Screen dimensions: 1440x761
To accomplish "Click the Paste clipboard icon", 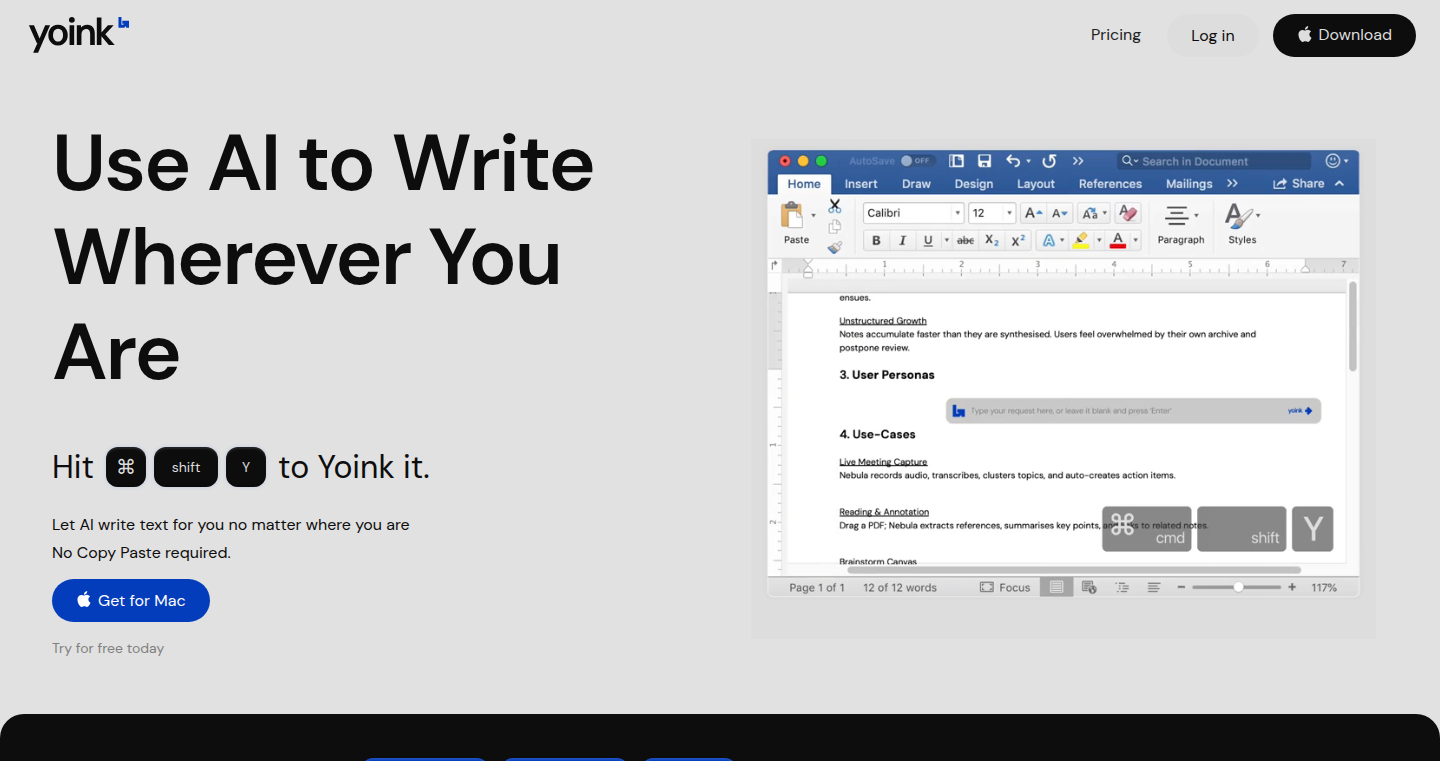I will [x=792, y=215].
